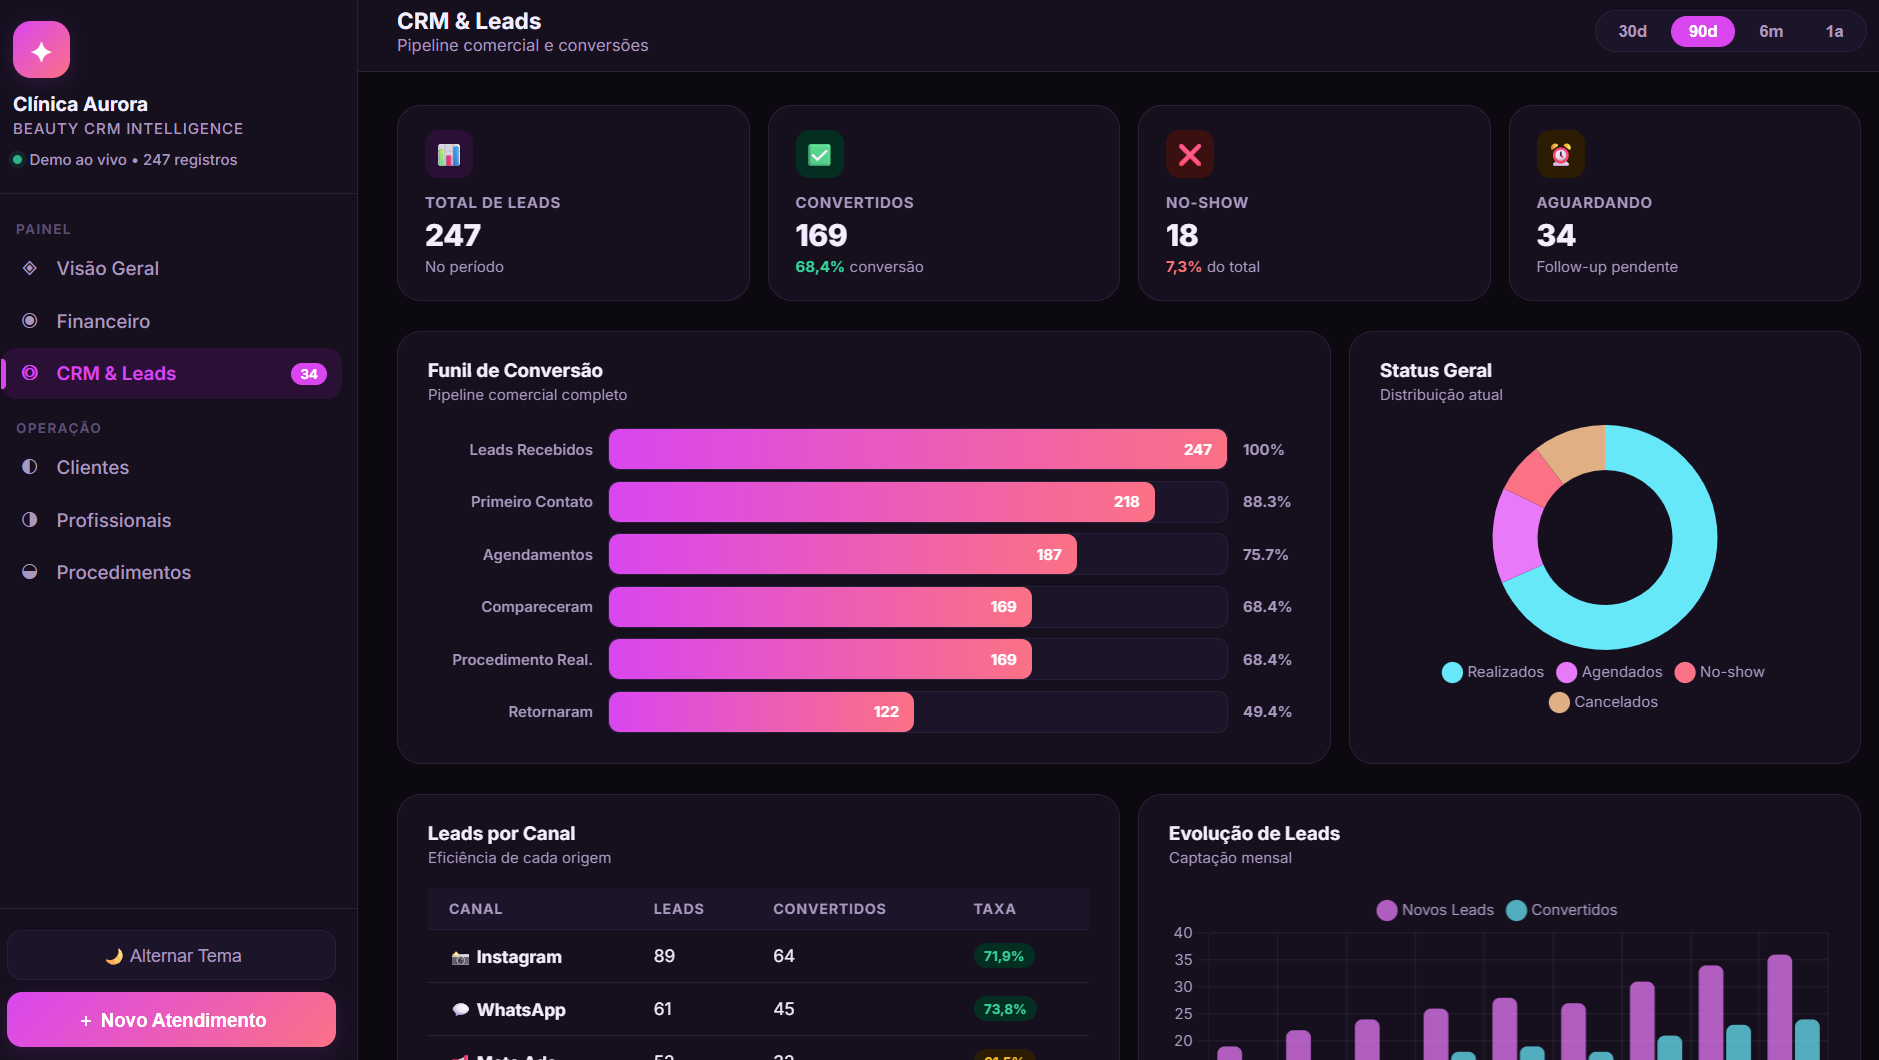This screenshot has width=1879, height=1060.
Task: Click the moon icon on Alternar Tema
Action: pos(114,956)
